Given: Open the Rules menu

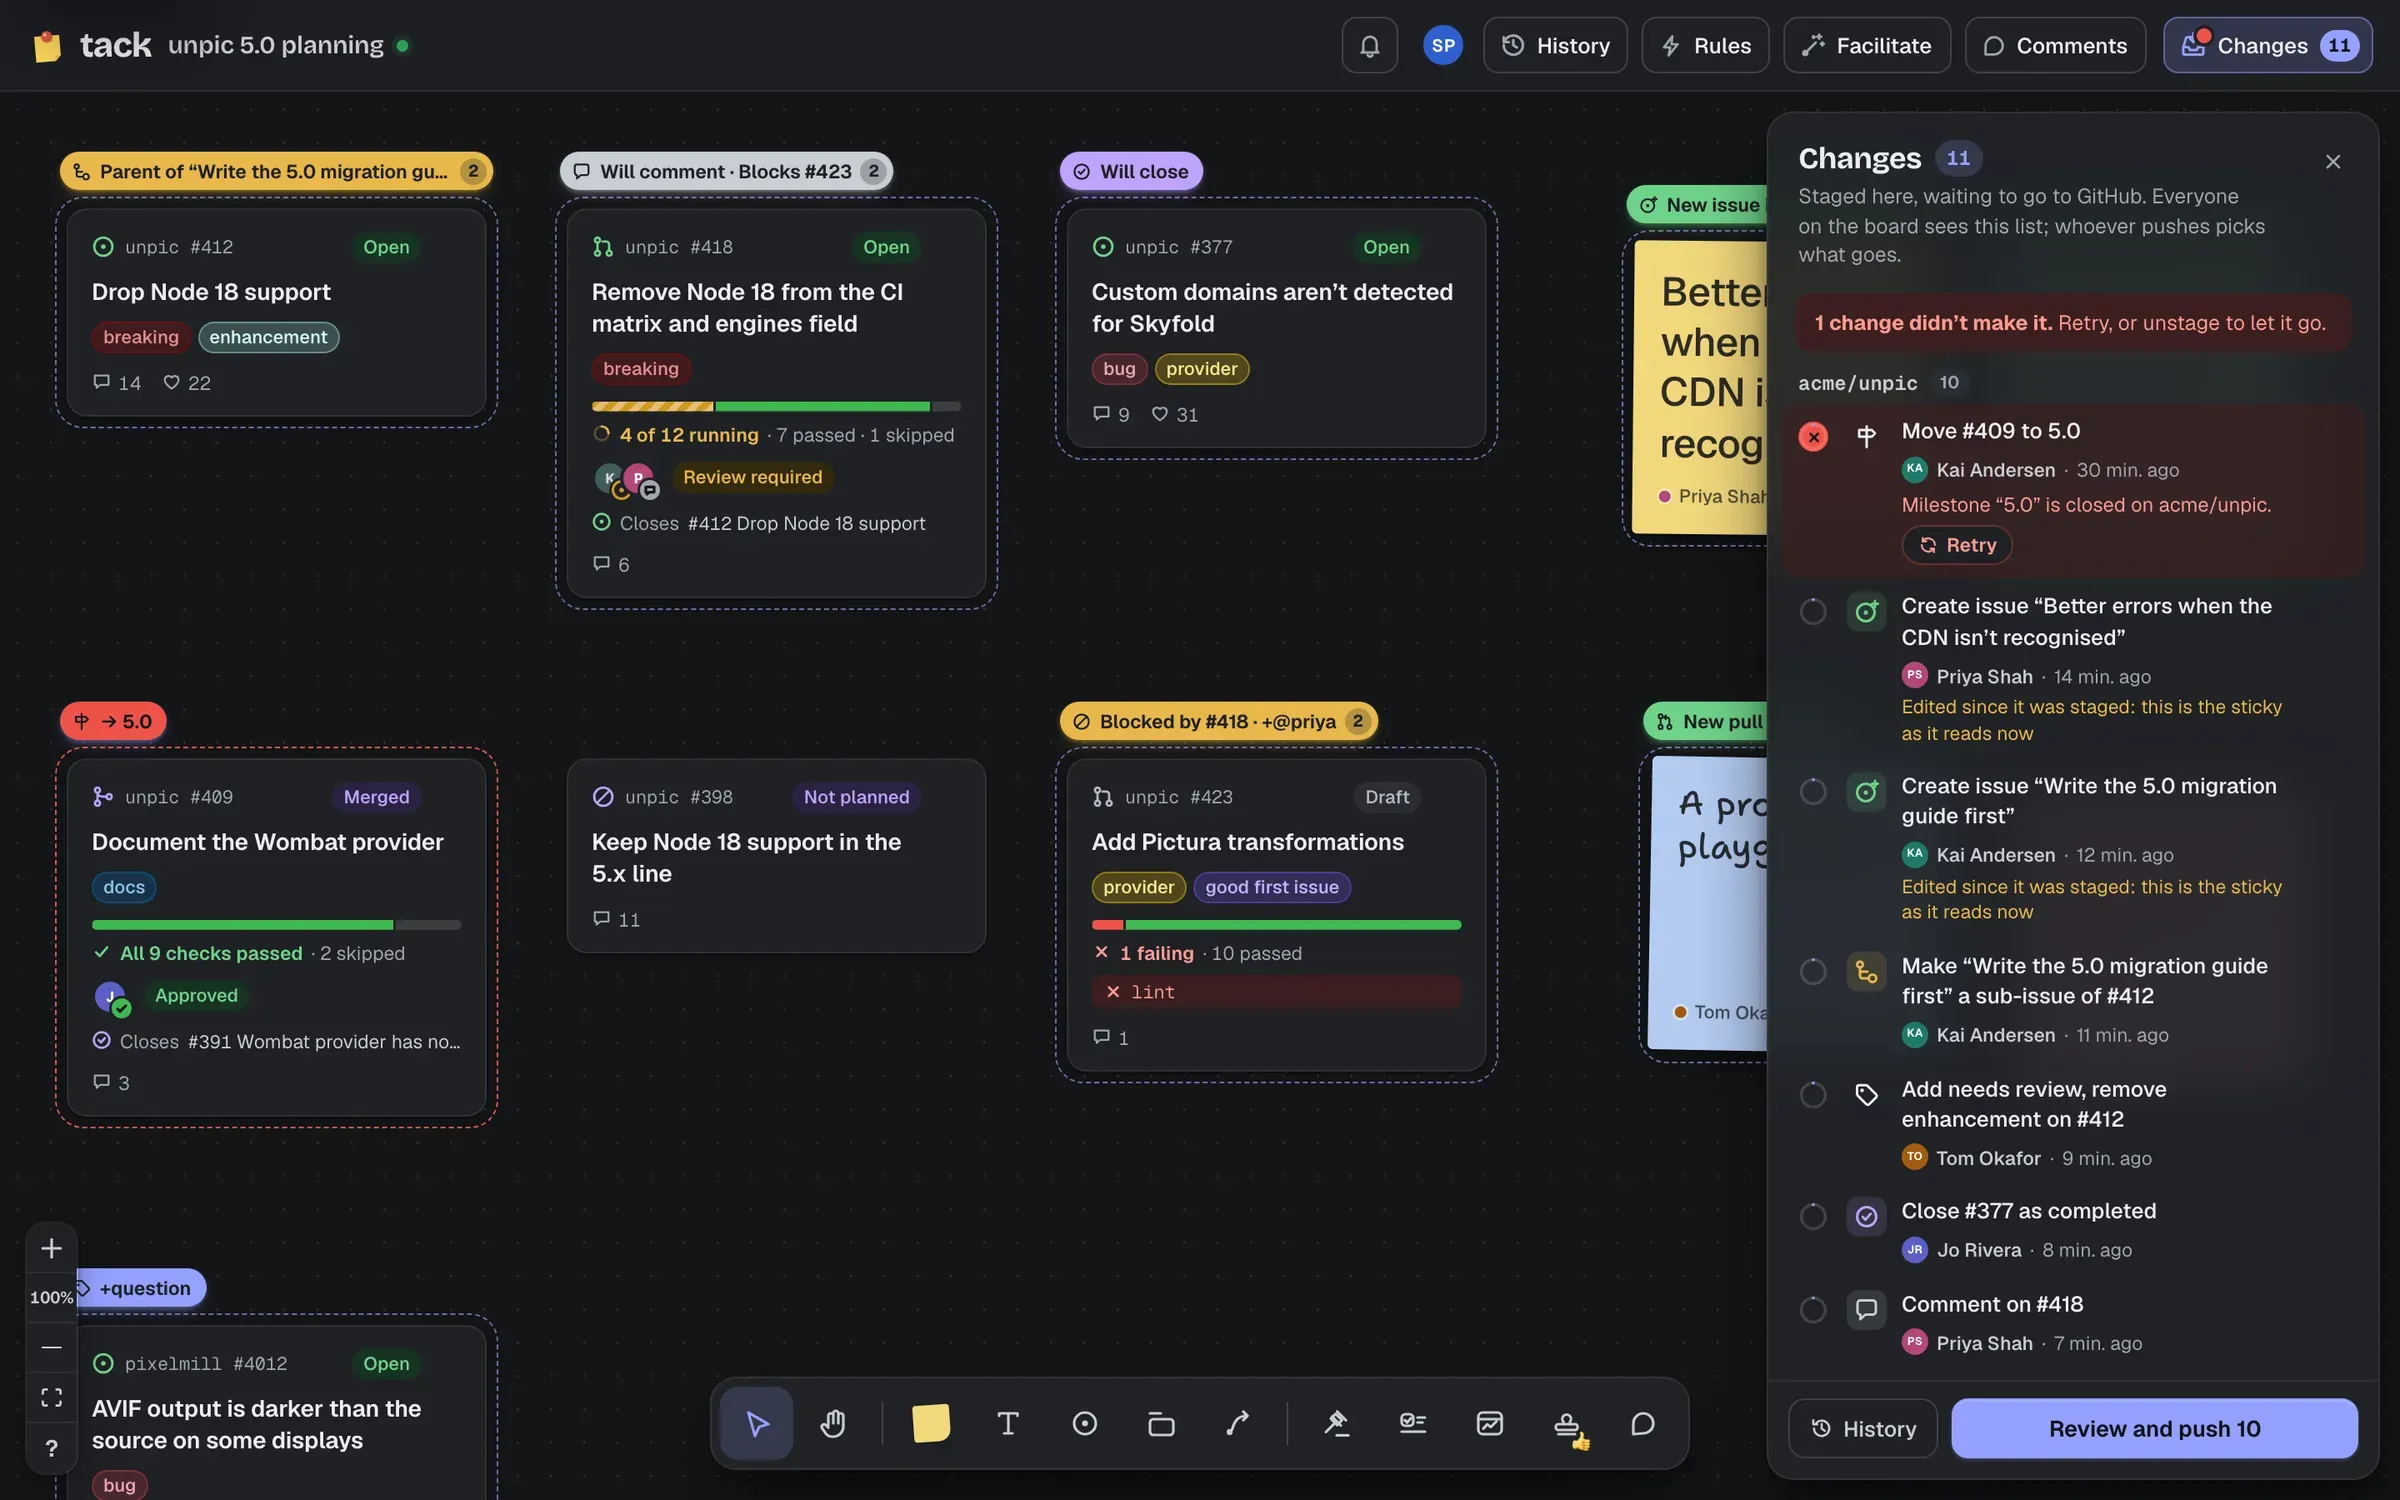Looking at the screenshot, I should pos(1705,45).
